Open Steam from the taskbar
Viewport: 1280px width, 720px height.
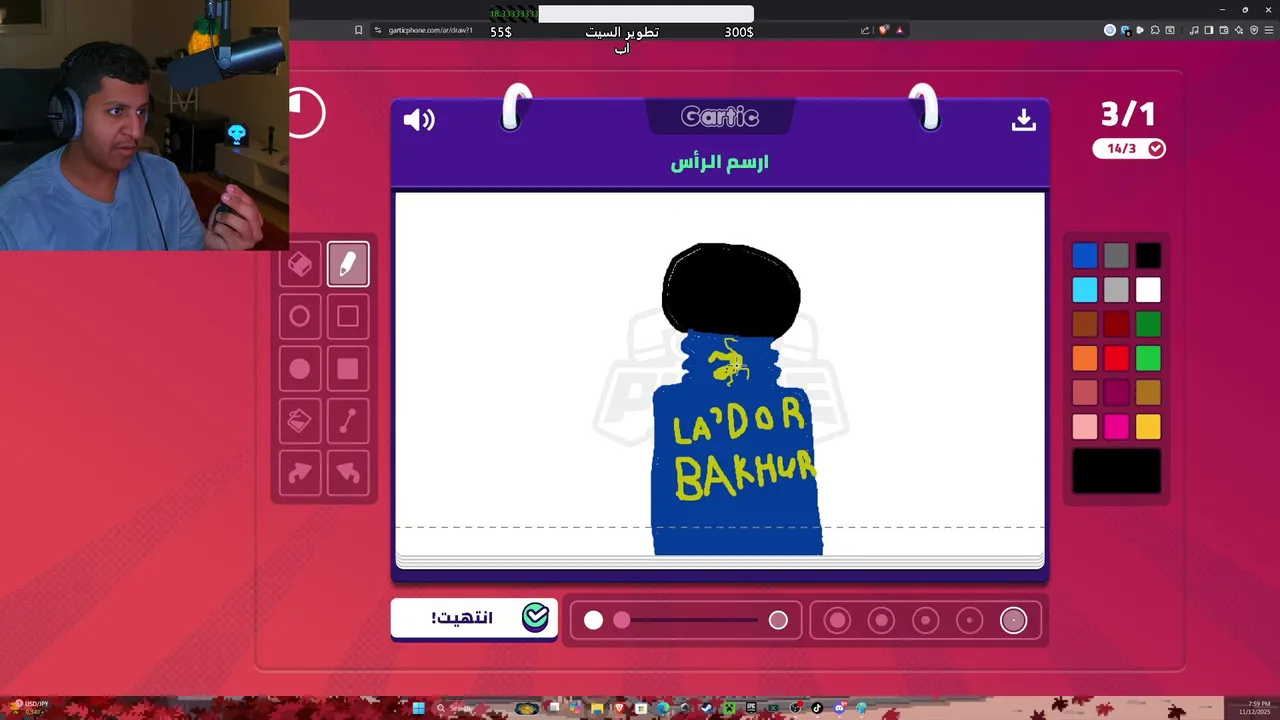click(706, 708)
